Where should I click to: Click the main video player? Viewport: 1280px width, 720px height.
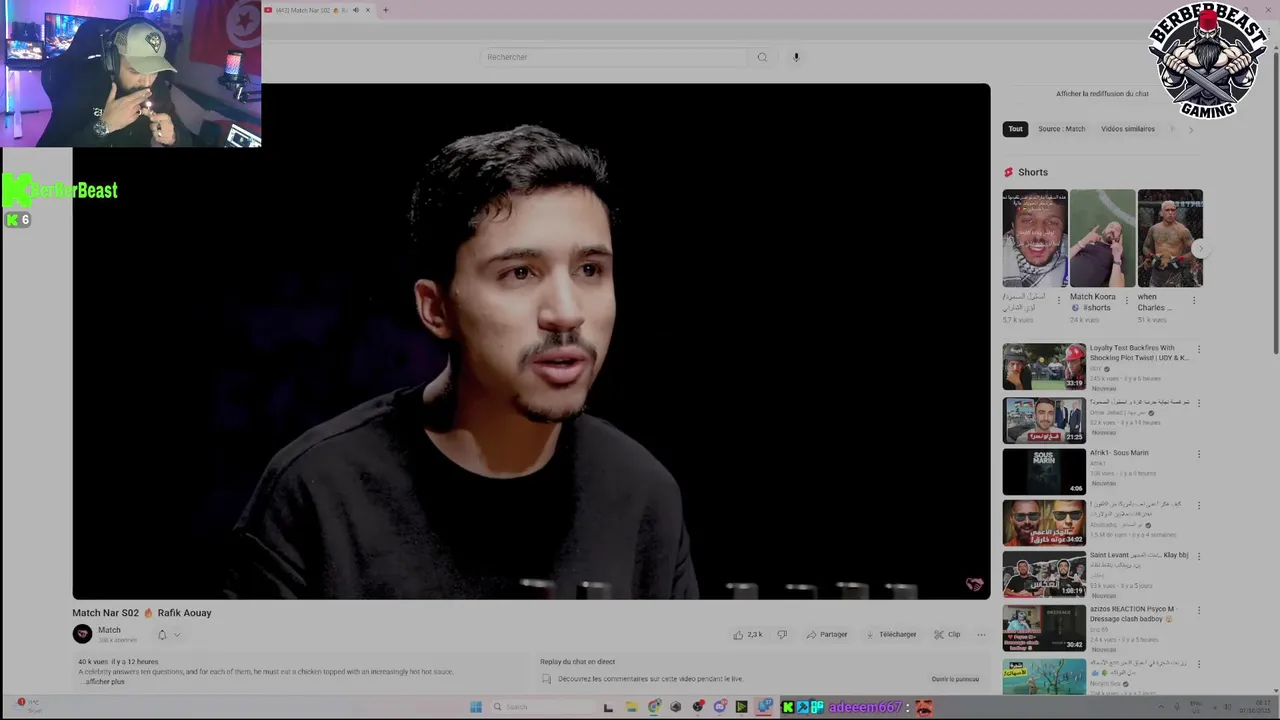[531, 341]
